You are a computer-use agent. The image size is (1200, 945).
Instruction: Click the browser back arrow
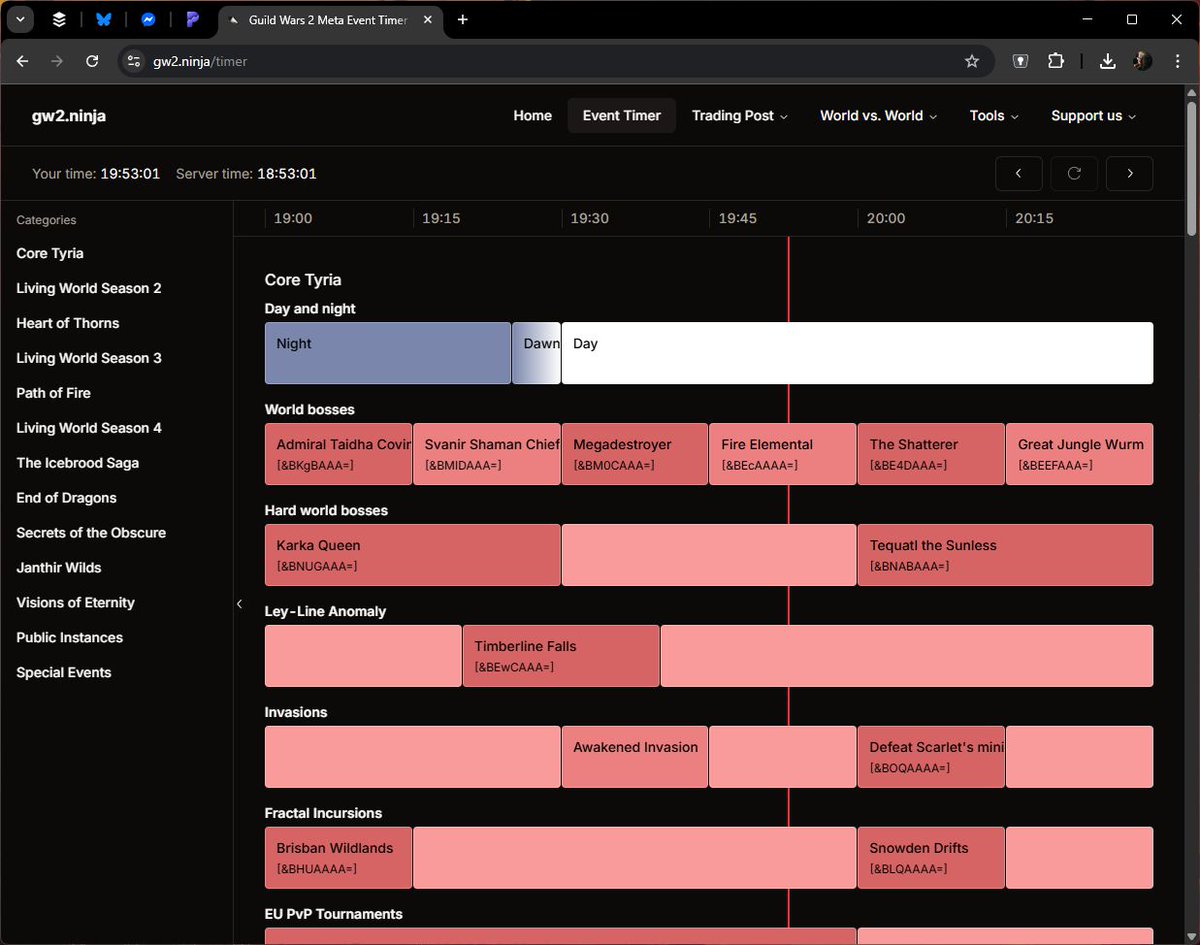point(22,61)
